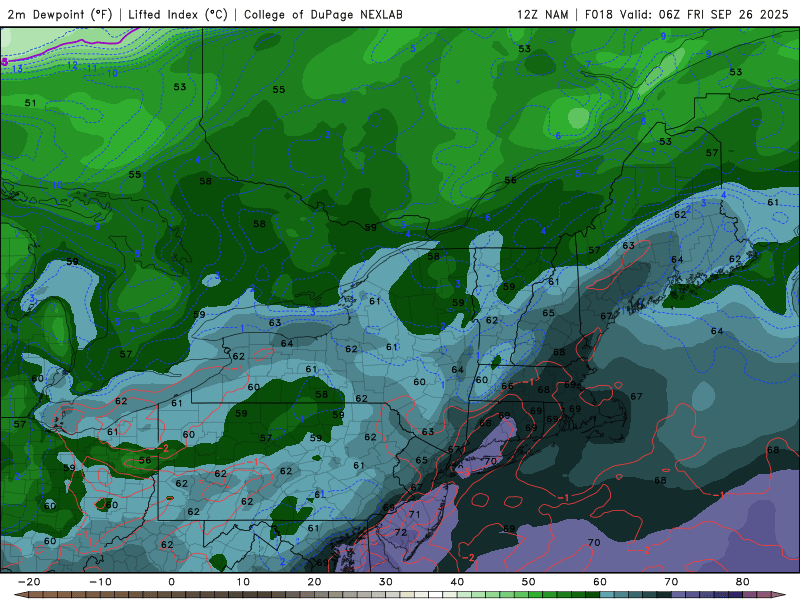Click the "F018" forecast hour label
The width and height of the screenshot is (800, 600).
(598, 14)
